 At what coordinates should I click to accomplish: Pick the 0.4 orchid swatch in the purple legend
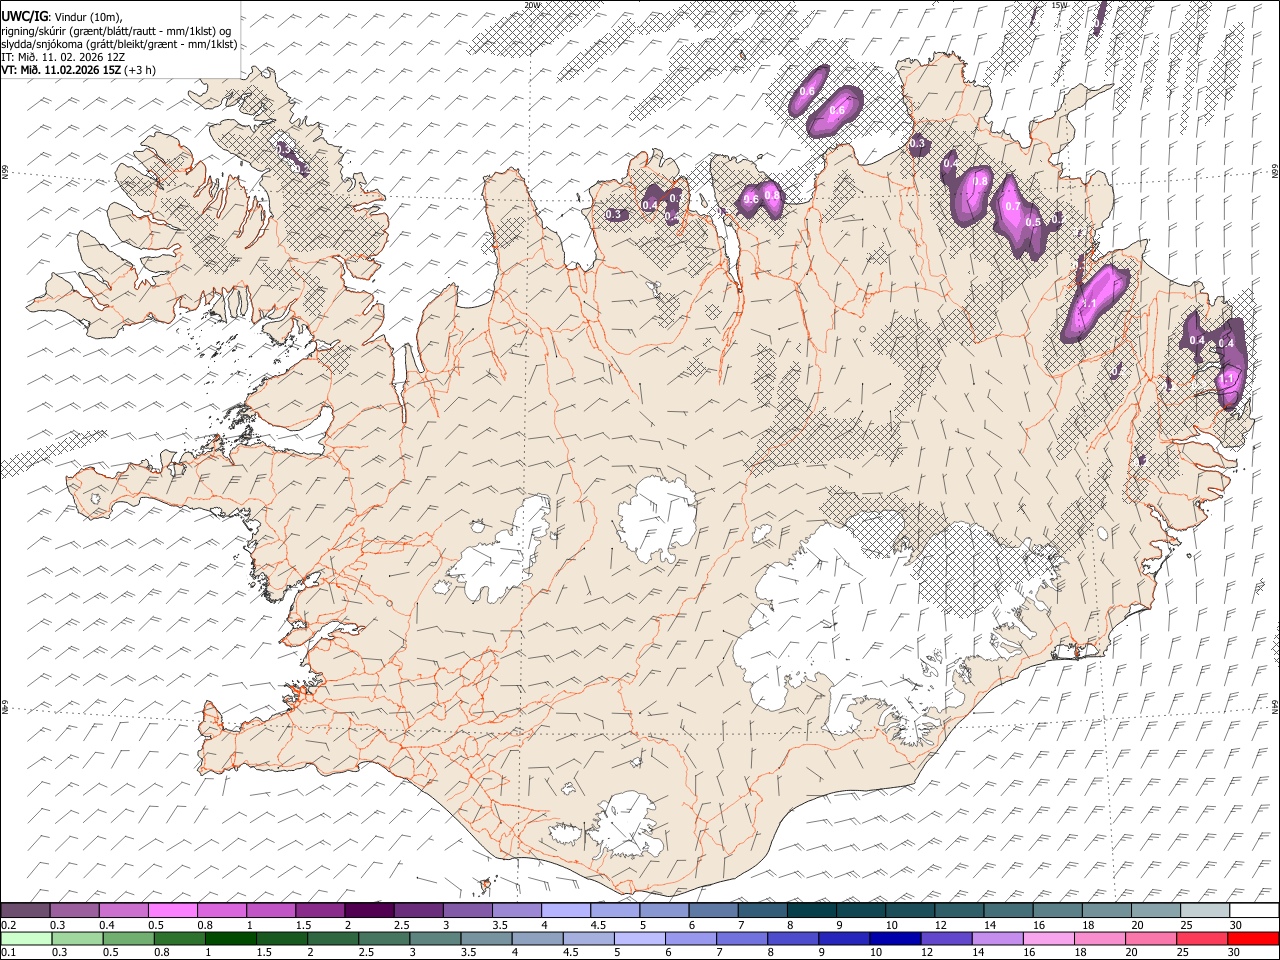tap(124, 910)
